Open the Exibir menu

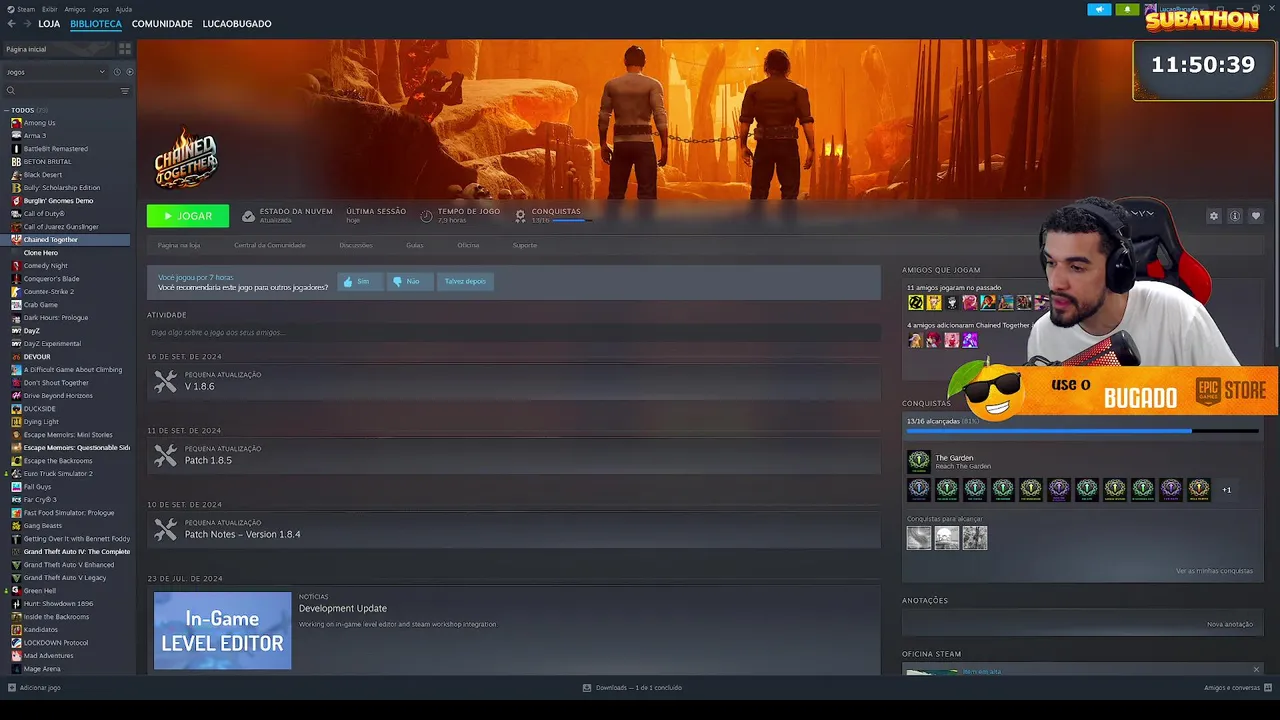49,9
